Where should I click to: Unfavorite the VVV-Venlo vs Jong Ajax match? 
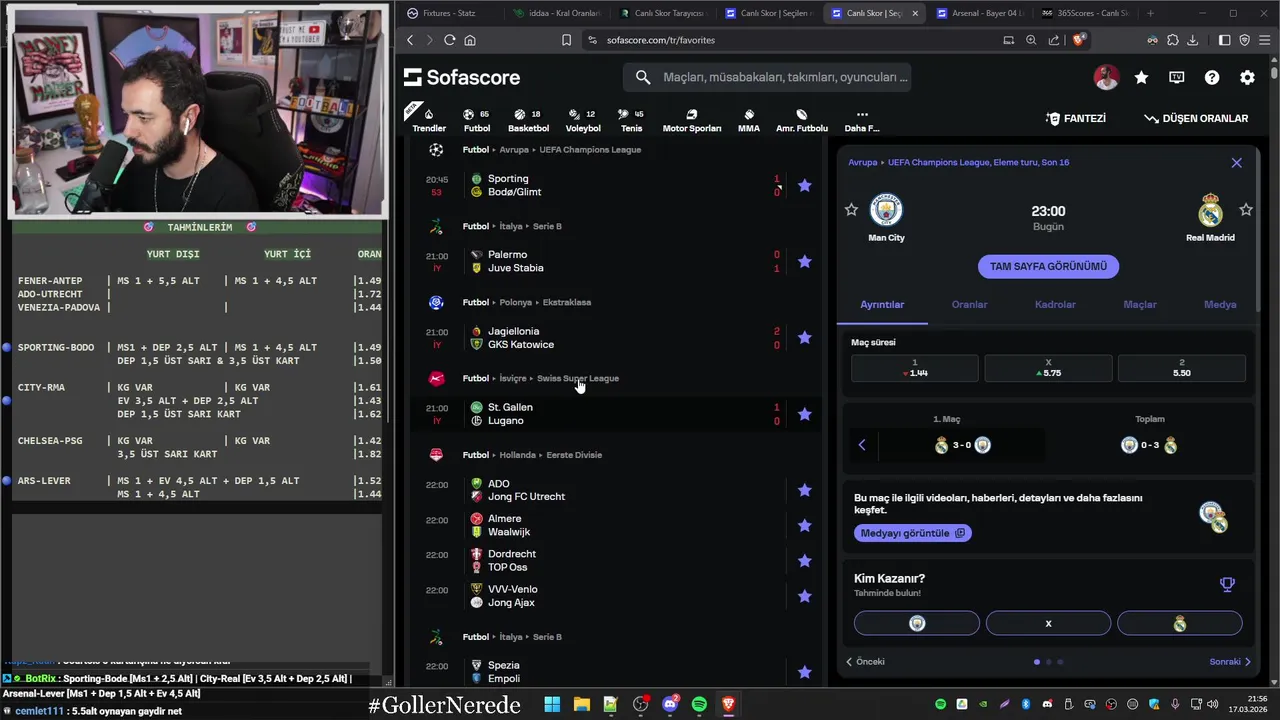pyautogui.click(x=804, y=596)
